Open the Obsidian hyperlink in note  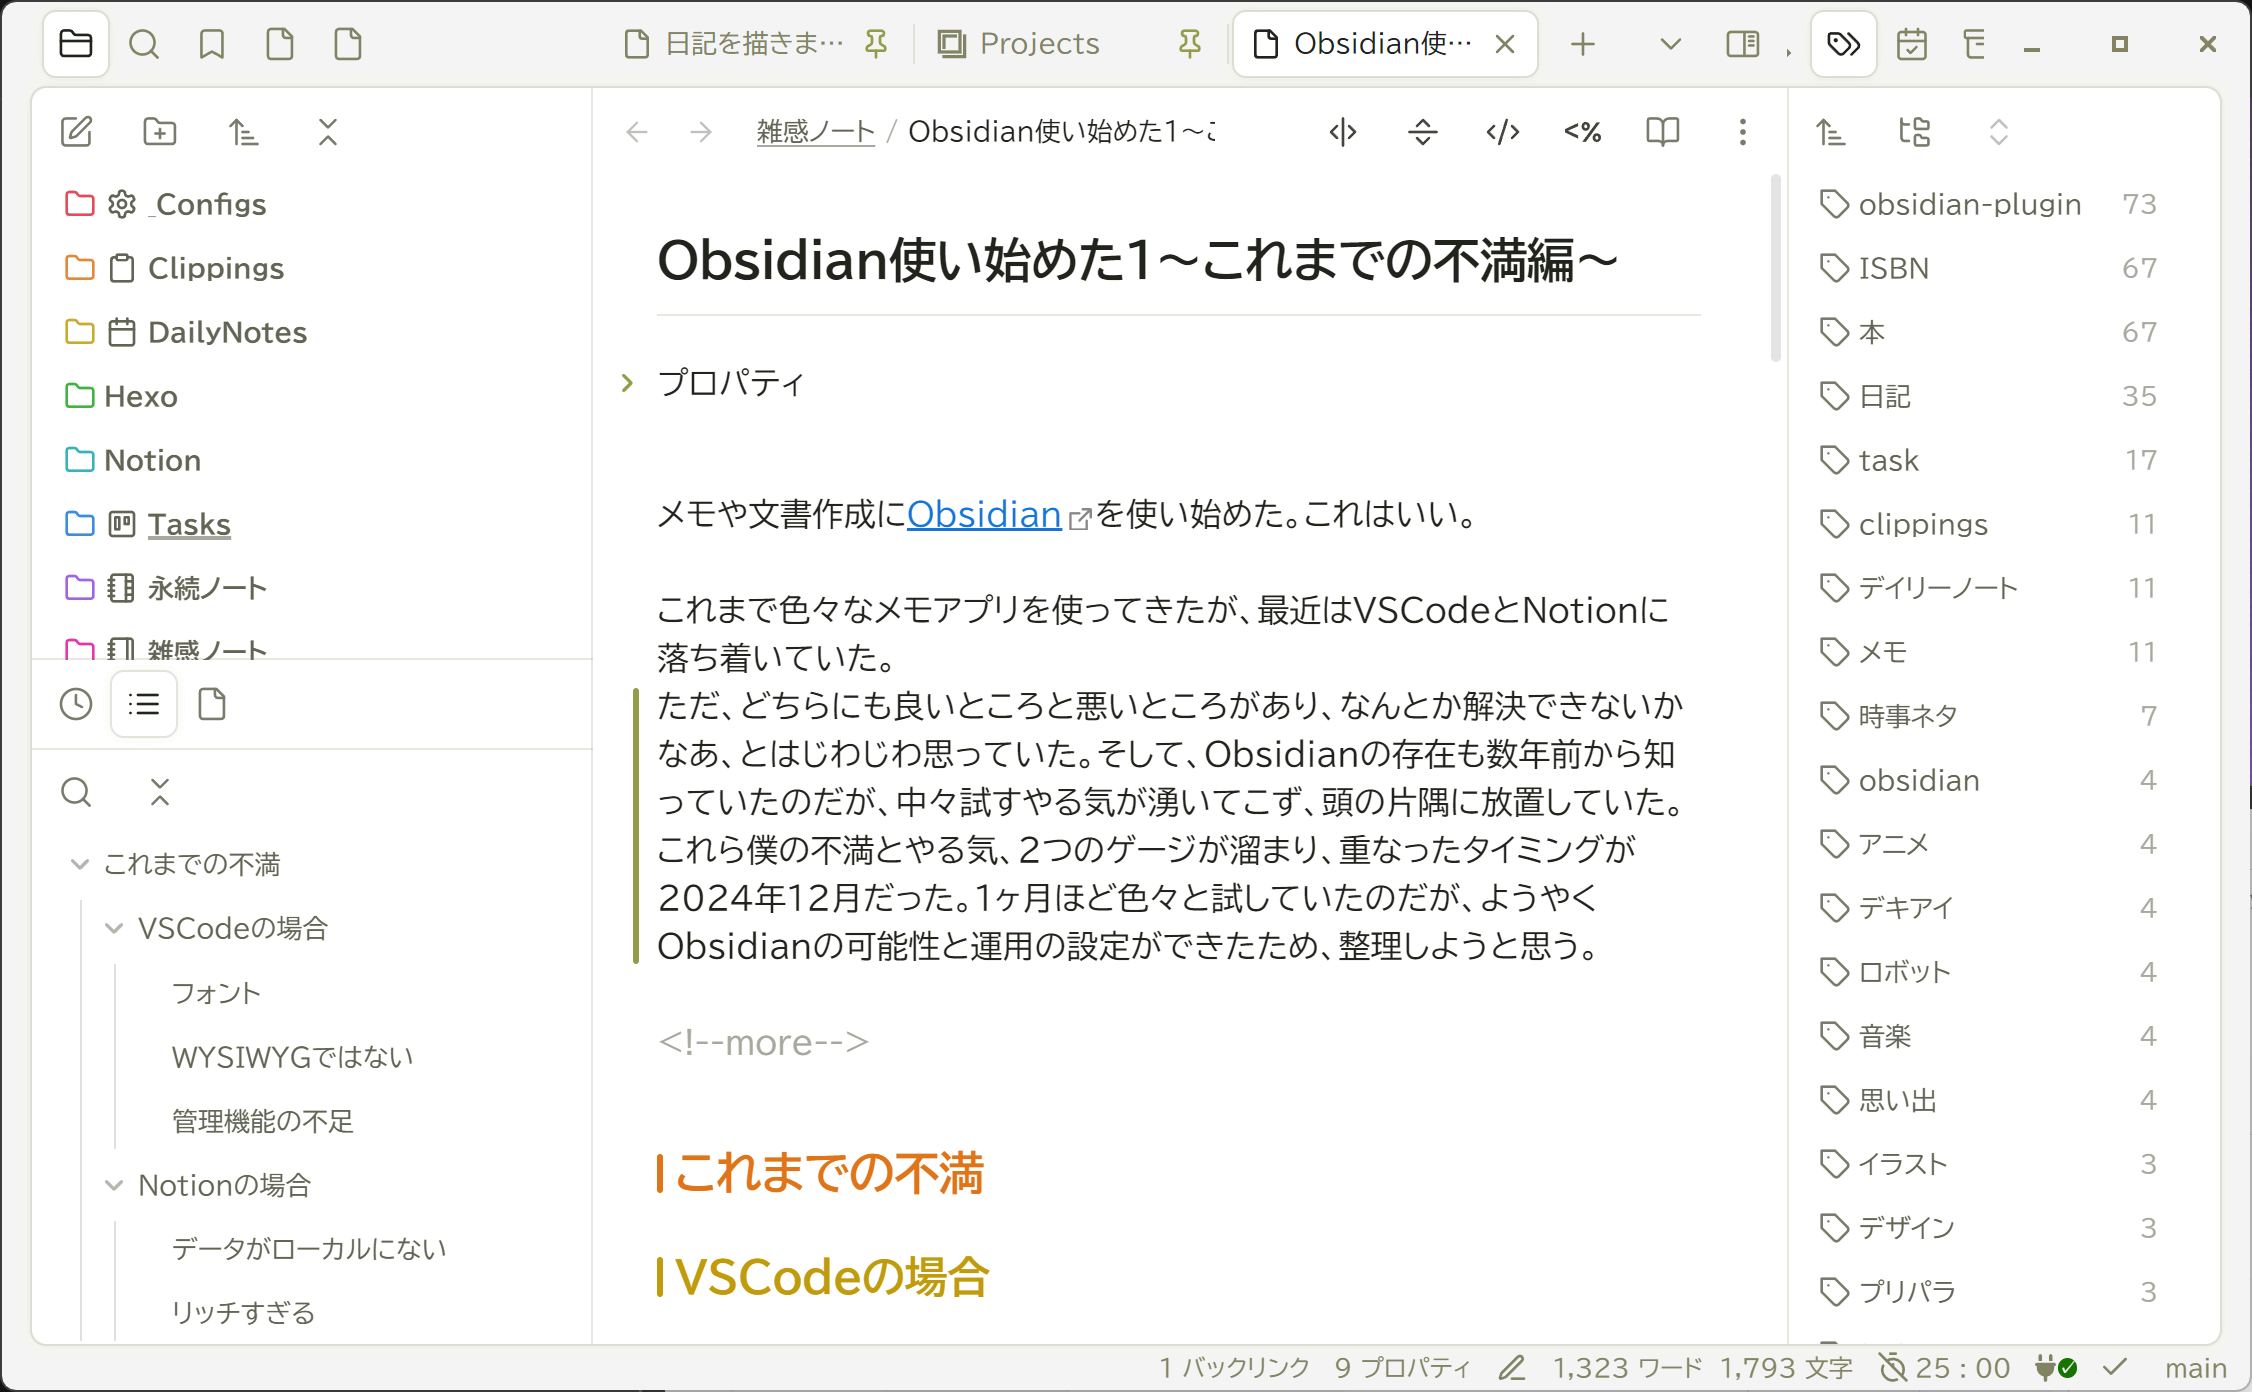984,514
